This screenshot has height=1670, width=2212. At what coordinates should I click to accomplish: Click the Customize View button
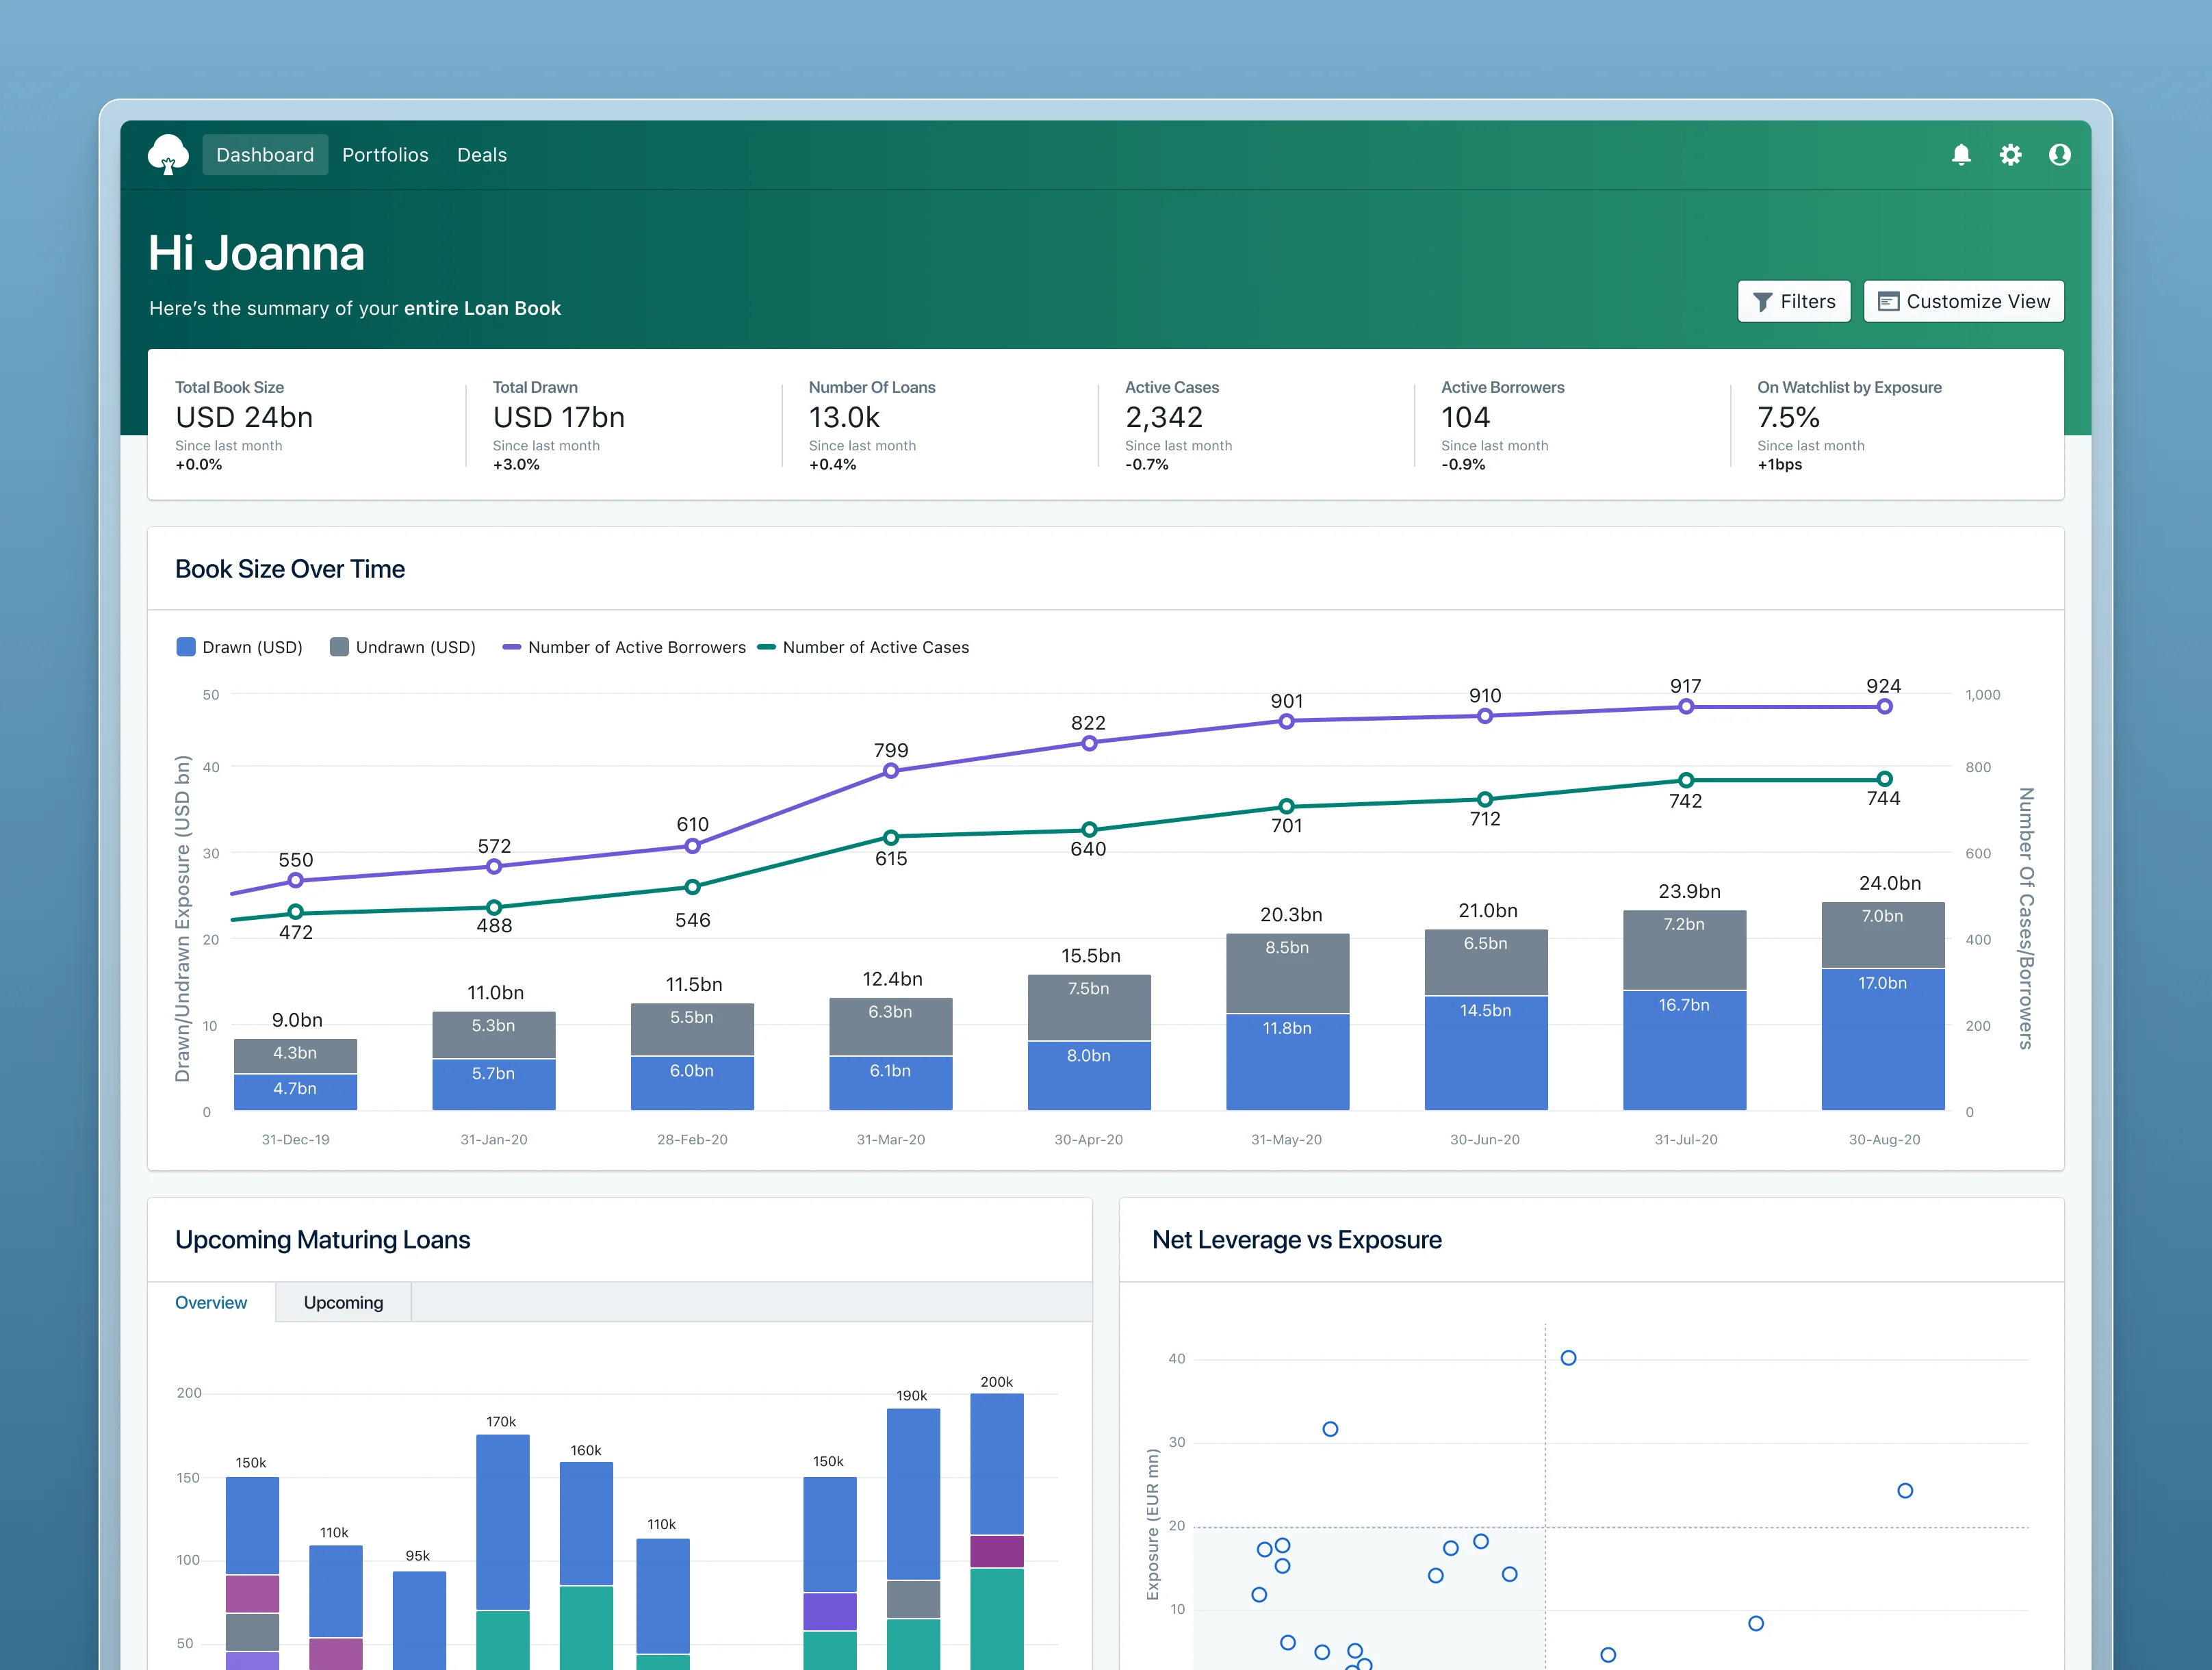(x=1962, y=301)
